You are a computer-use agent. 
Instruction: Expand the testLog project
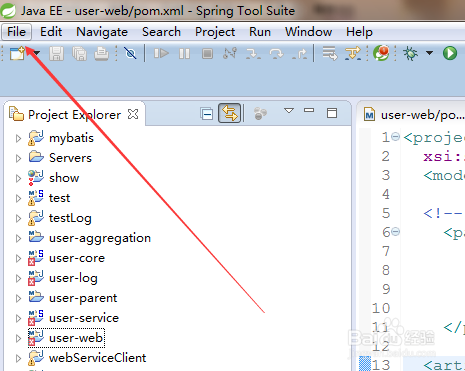click(18, 218)
